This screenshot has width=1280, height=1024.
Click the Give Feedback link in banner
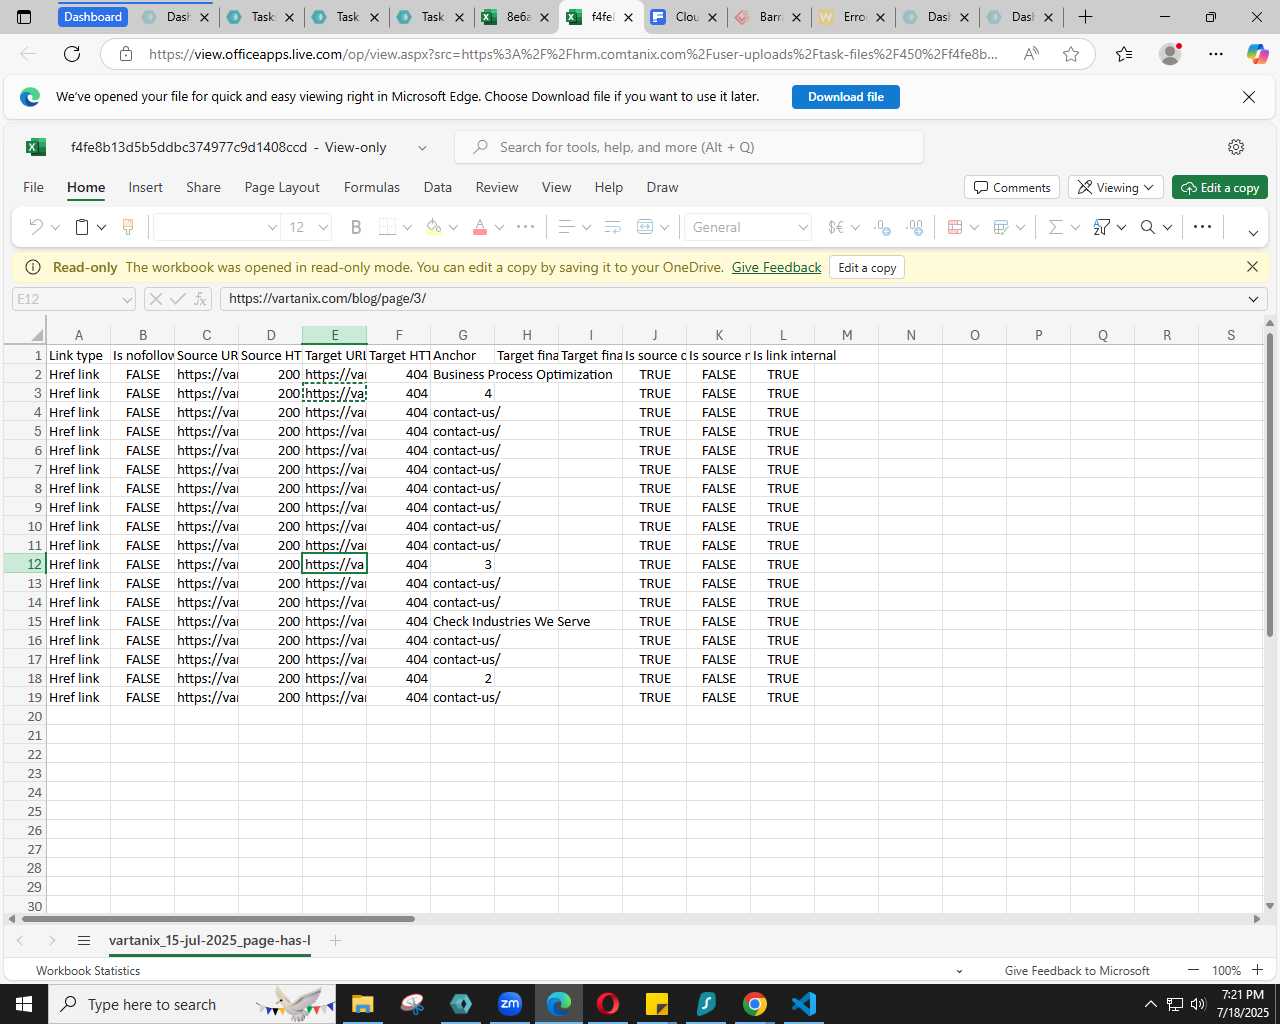[776, 267]
